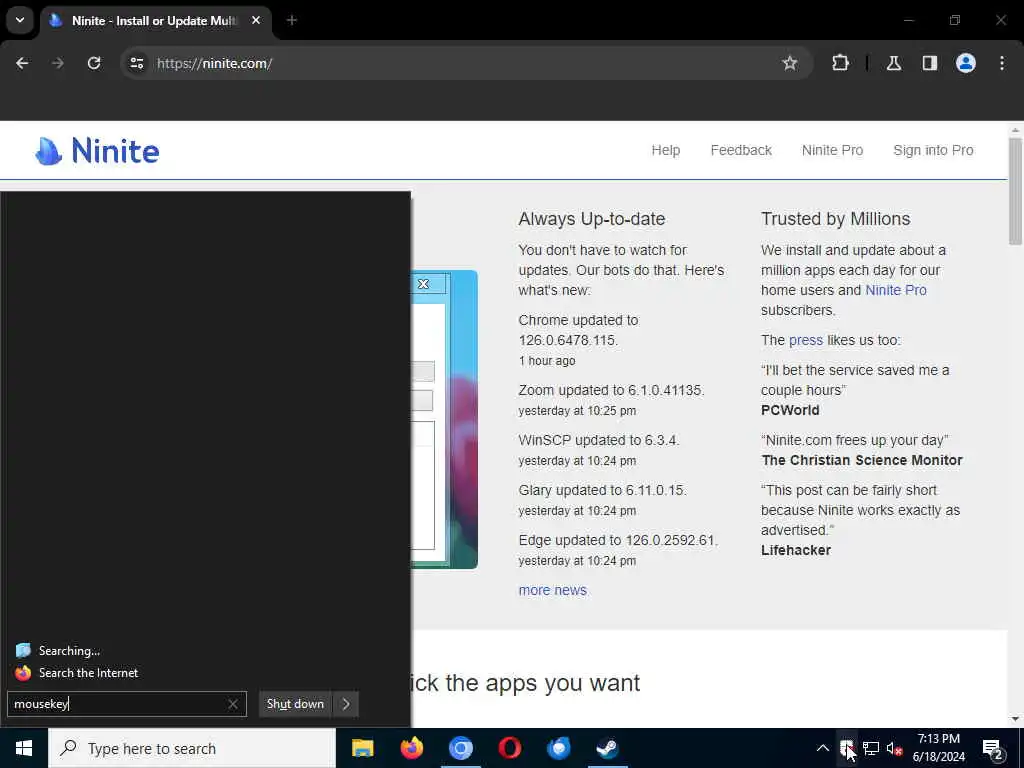Click Sign into Pro
The image size is (1024, 768).
(933, 150)
